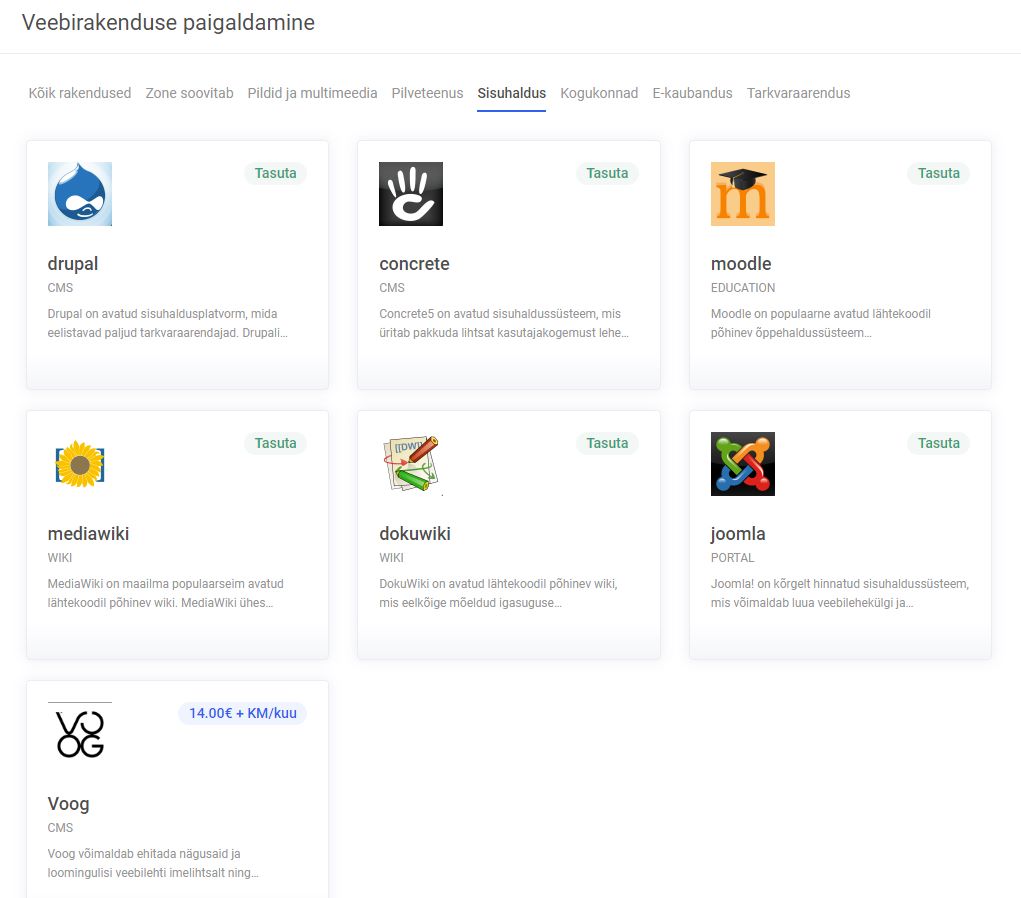Viewport: 1021px width, 898px height.
Task: Switch to the Kõik rakendused tab
Action: point(79,93)
